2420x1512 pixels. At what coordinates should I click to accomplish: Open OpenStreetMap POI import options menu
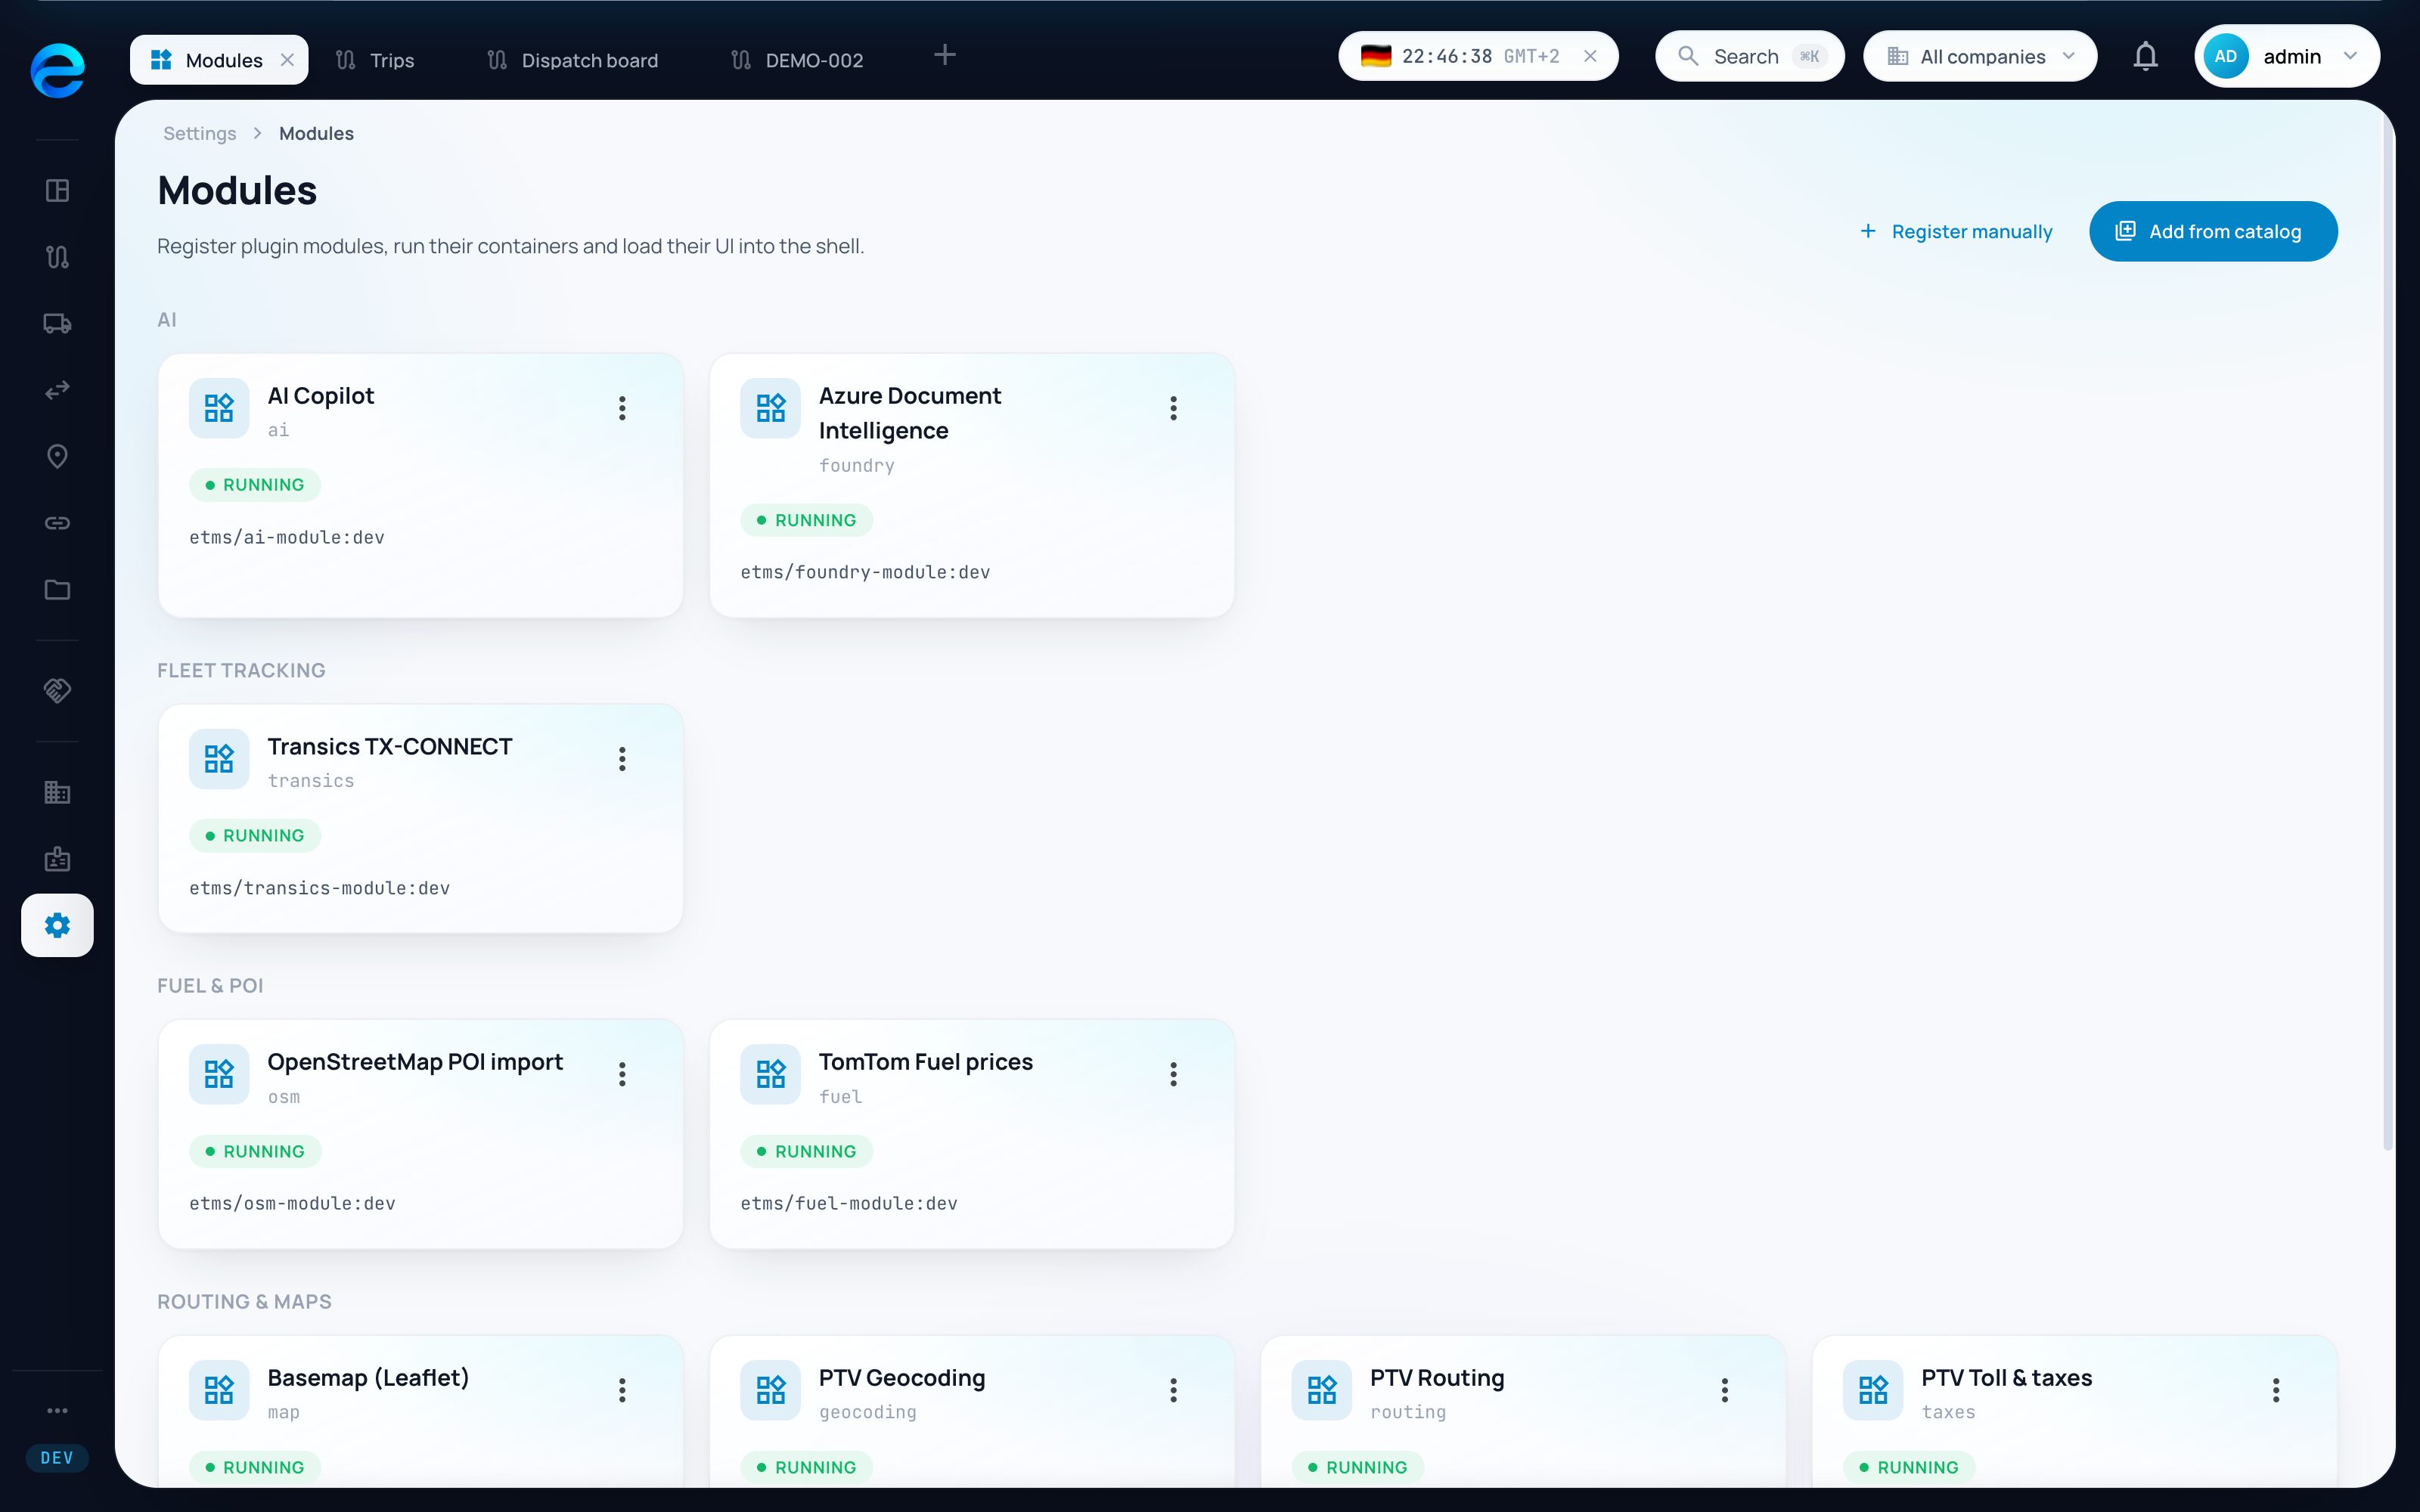click(622, 1074)
